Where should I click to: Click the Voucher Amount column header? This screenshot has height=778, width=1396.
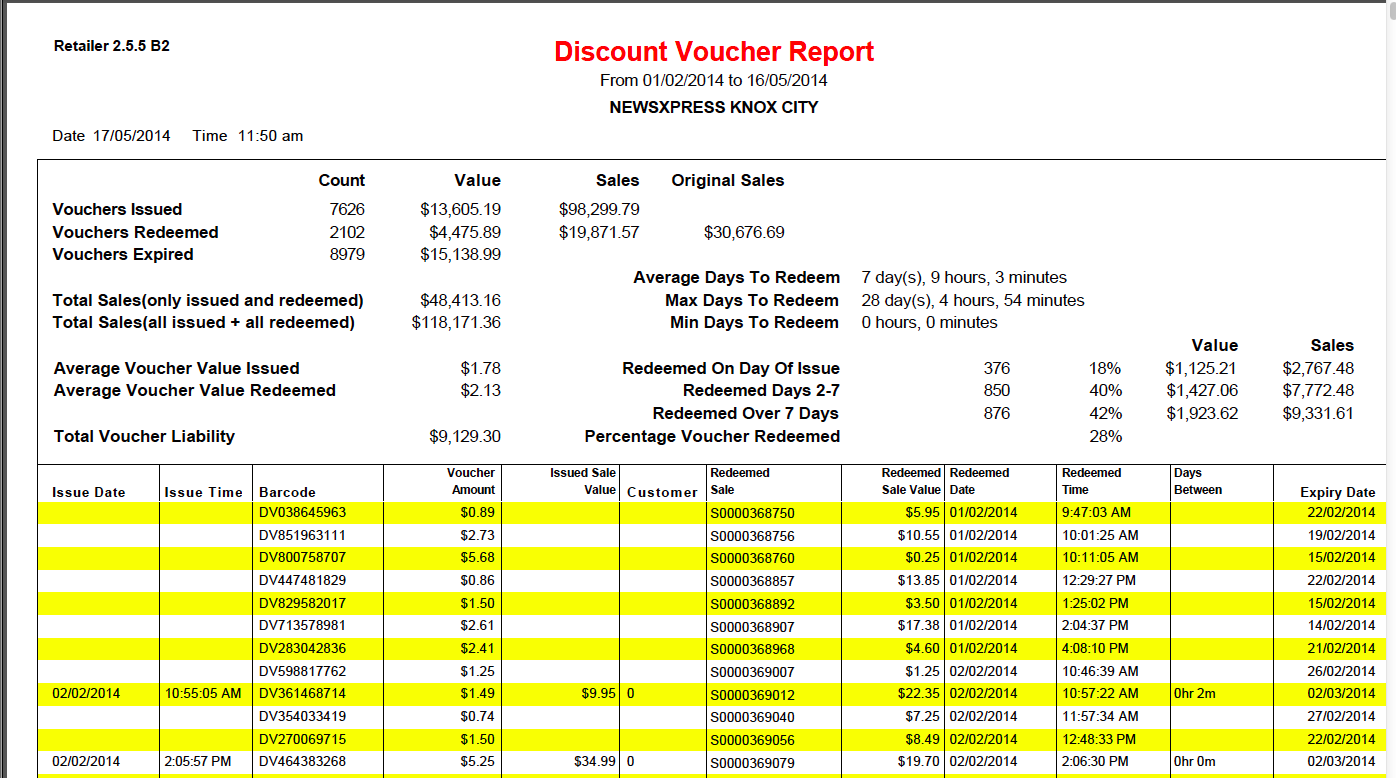[x=472, y=481]
